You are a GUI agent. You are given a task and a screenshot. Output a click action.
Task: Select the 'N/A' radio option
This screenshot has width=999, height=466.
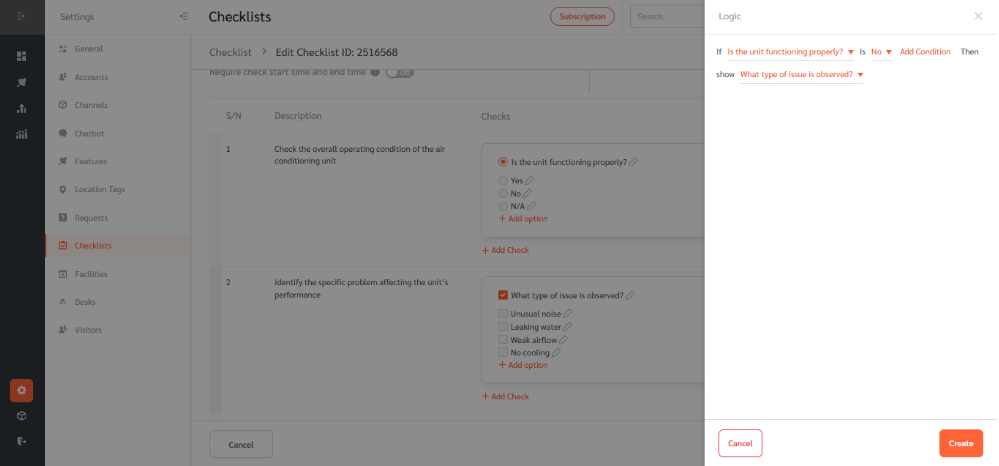pyautogui.click(x=503, y=206)
